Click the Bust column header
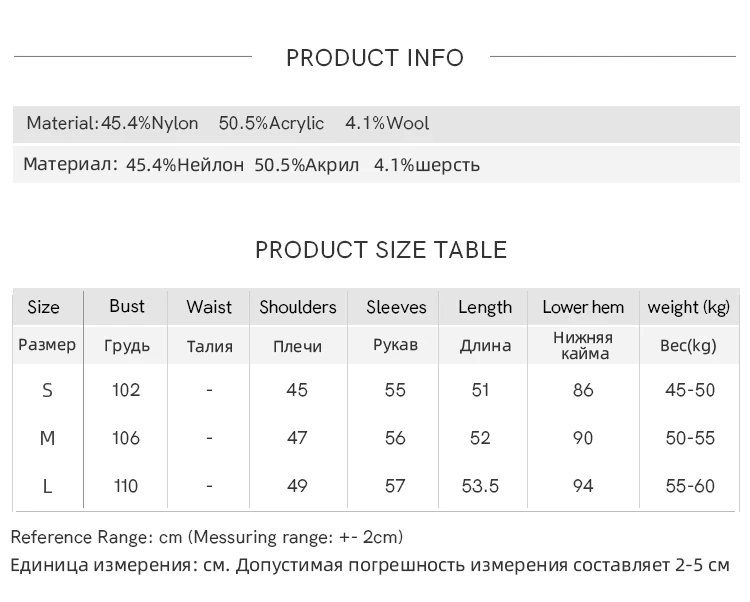750x602 pixels. click(127, 306)
